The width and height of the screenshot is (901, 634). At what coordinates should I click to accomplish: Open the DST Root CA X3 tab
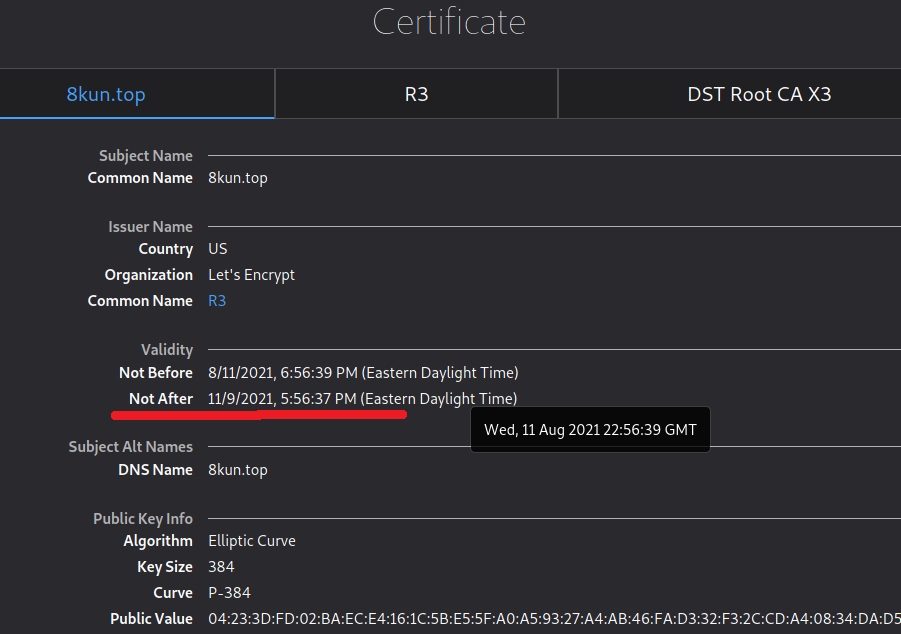(x=730, y=94)
